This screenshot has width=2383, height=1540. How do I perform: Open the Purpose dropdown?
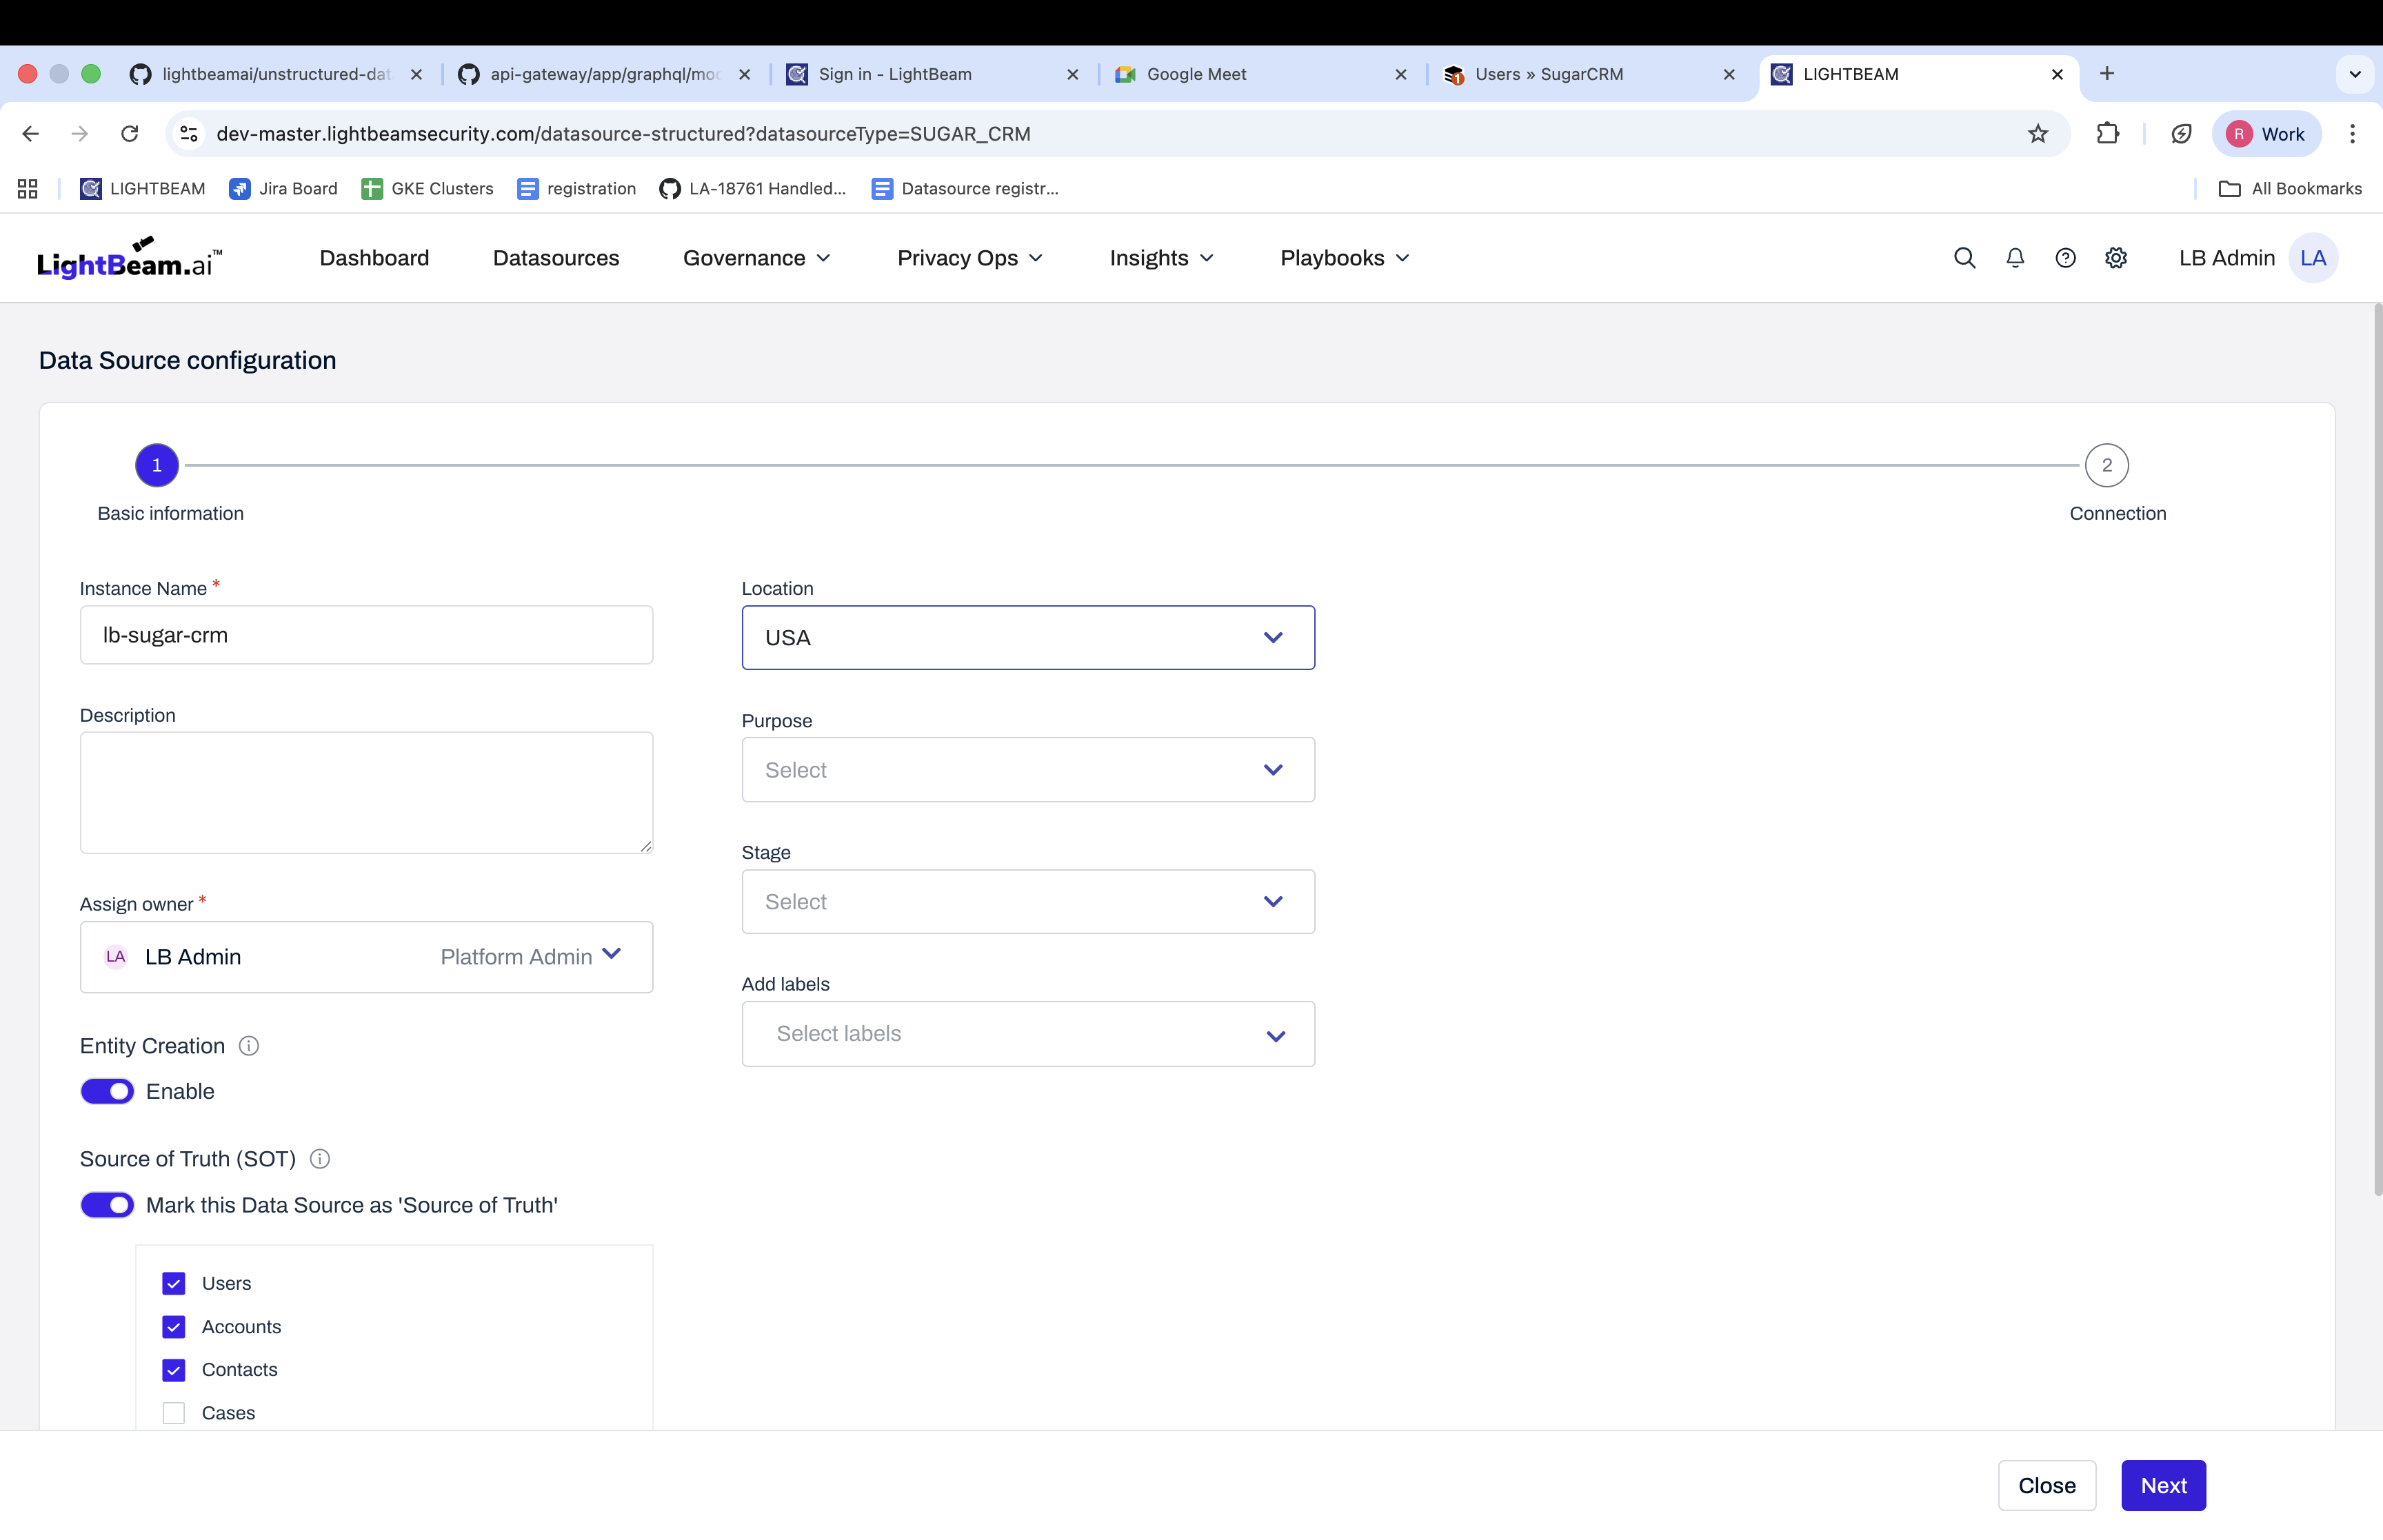(x=1027, y=770)
